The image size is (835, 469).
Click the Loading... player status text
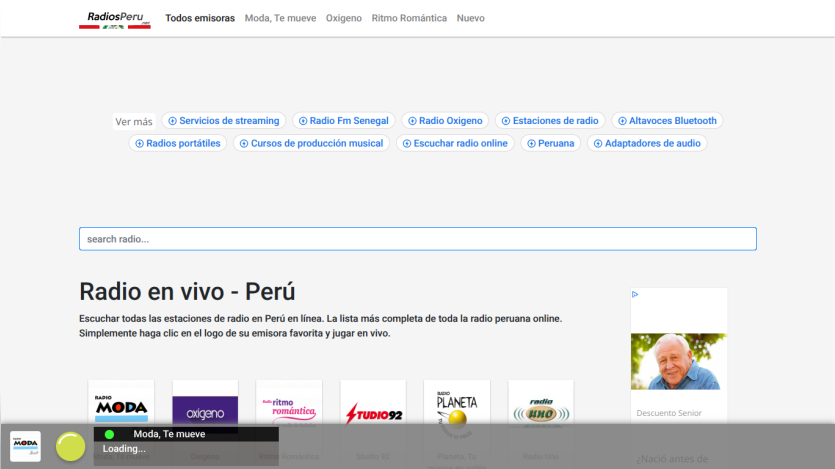[124, 449]
